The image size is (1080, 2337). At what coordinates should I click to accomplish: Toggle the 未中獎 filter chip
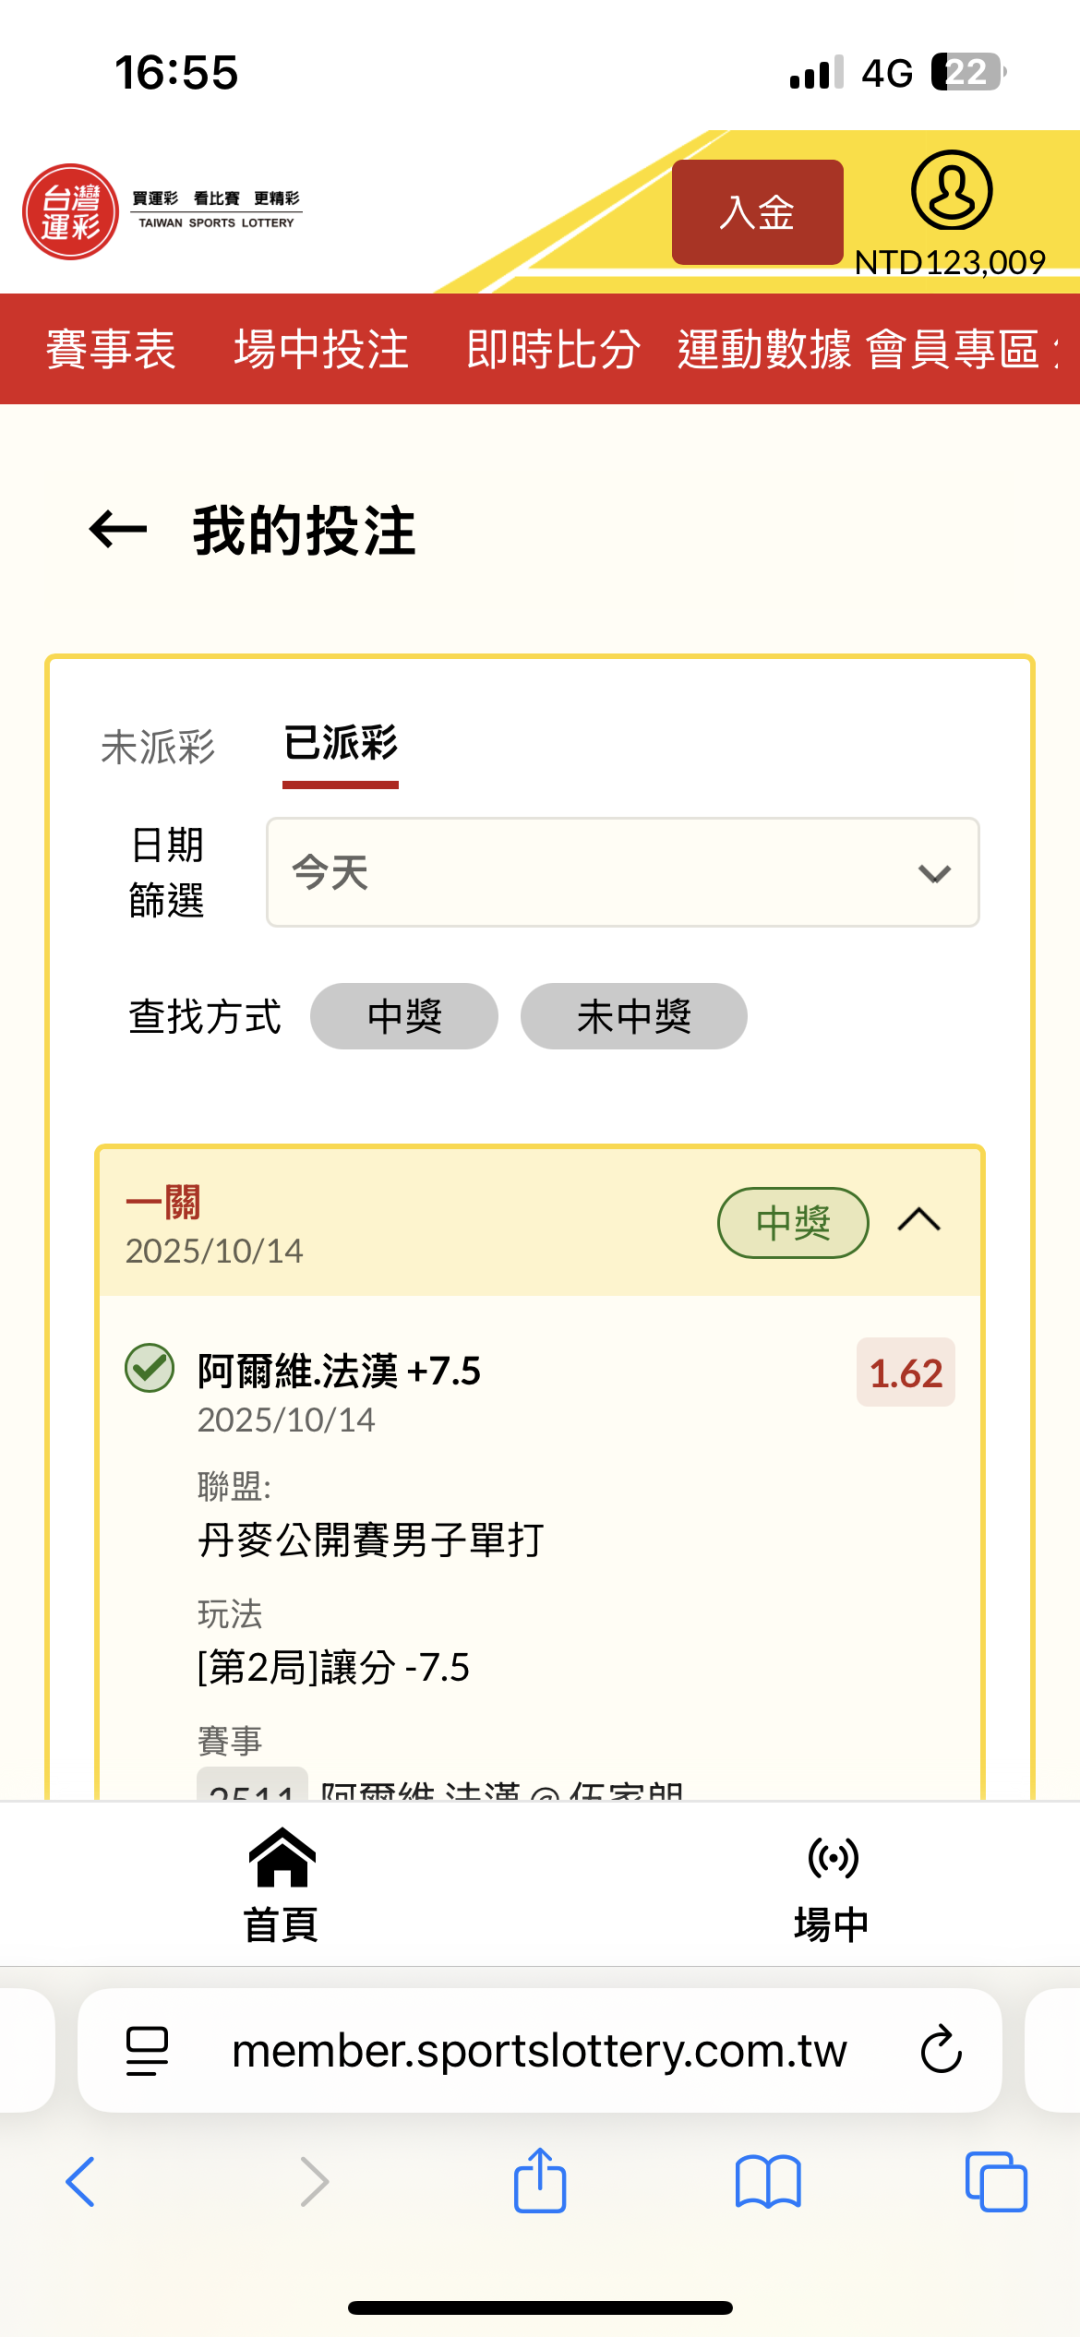[633, 1016]
